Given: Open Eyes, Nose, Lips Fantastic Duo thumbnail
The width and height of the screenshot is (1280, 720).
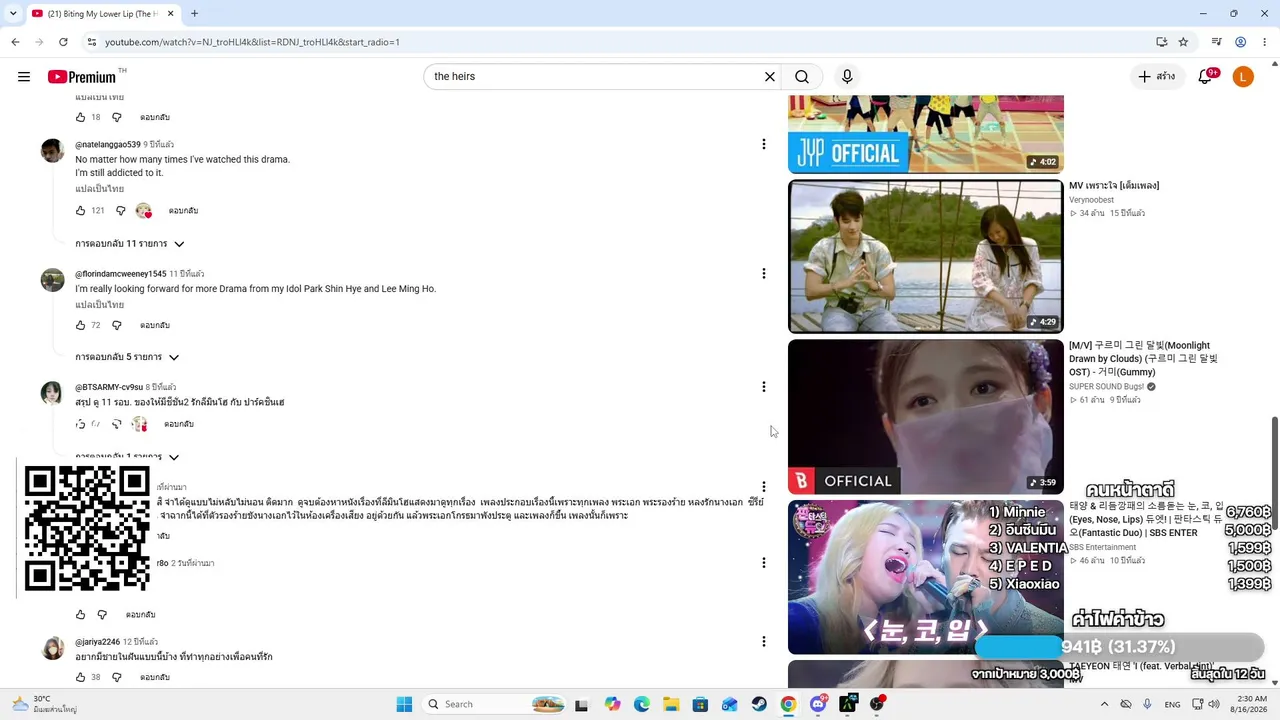Looking at the screenshot, I should point(926,577).
